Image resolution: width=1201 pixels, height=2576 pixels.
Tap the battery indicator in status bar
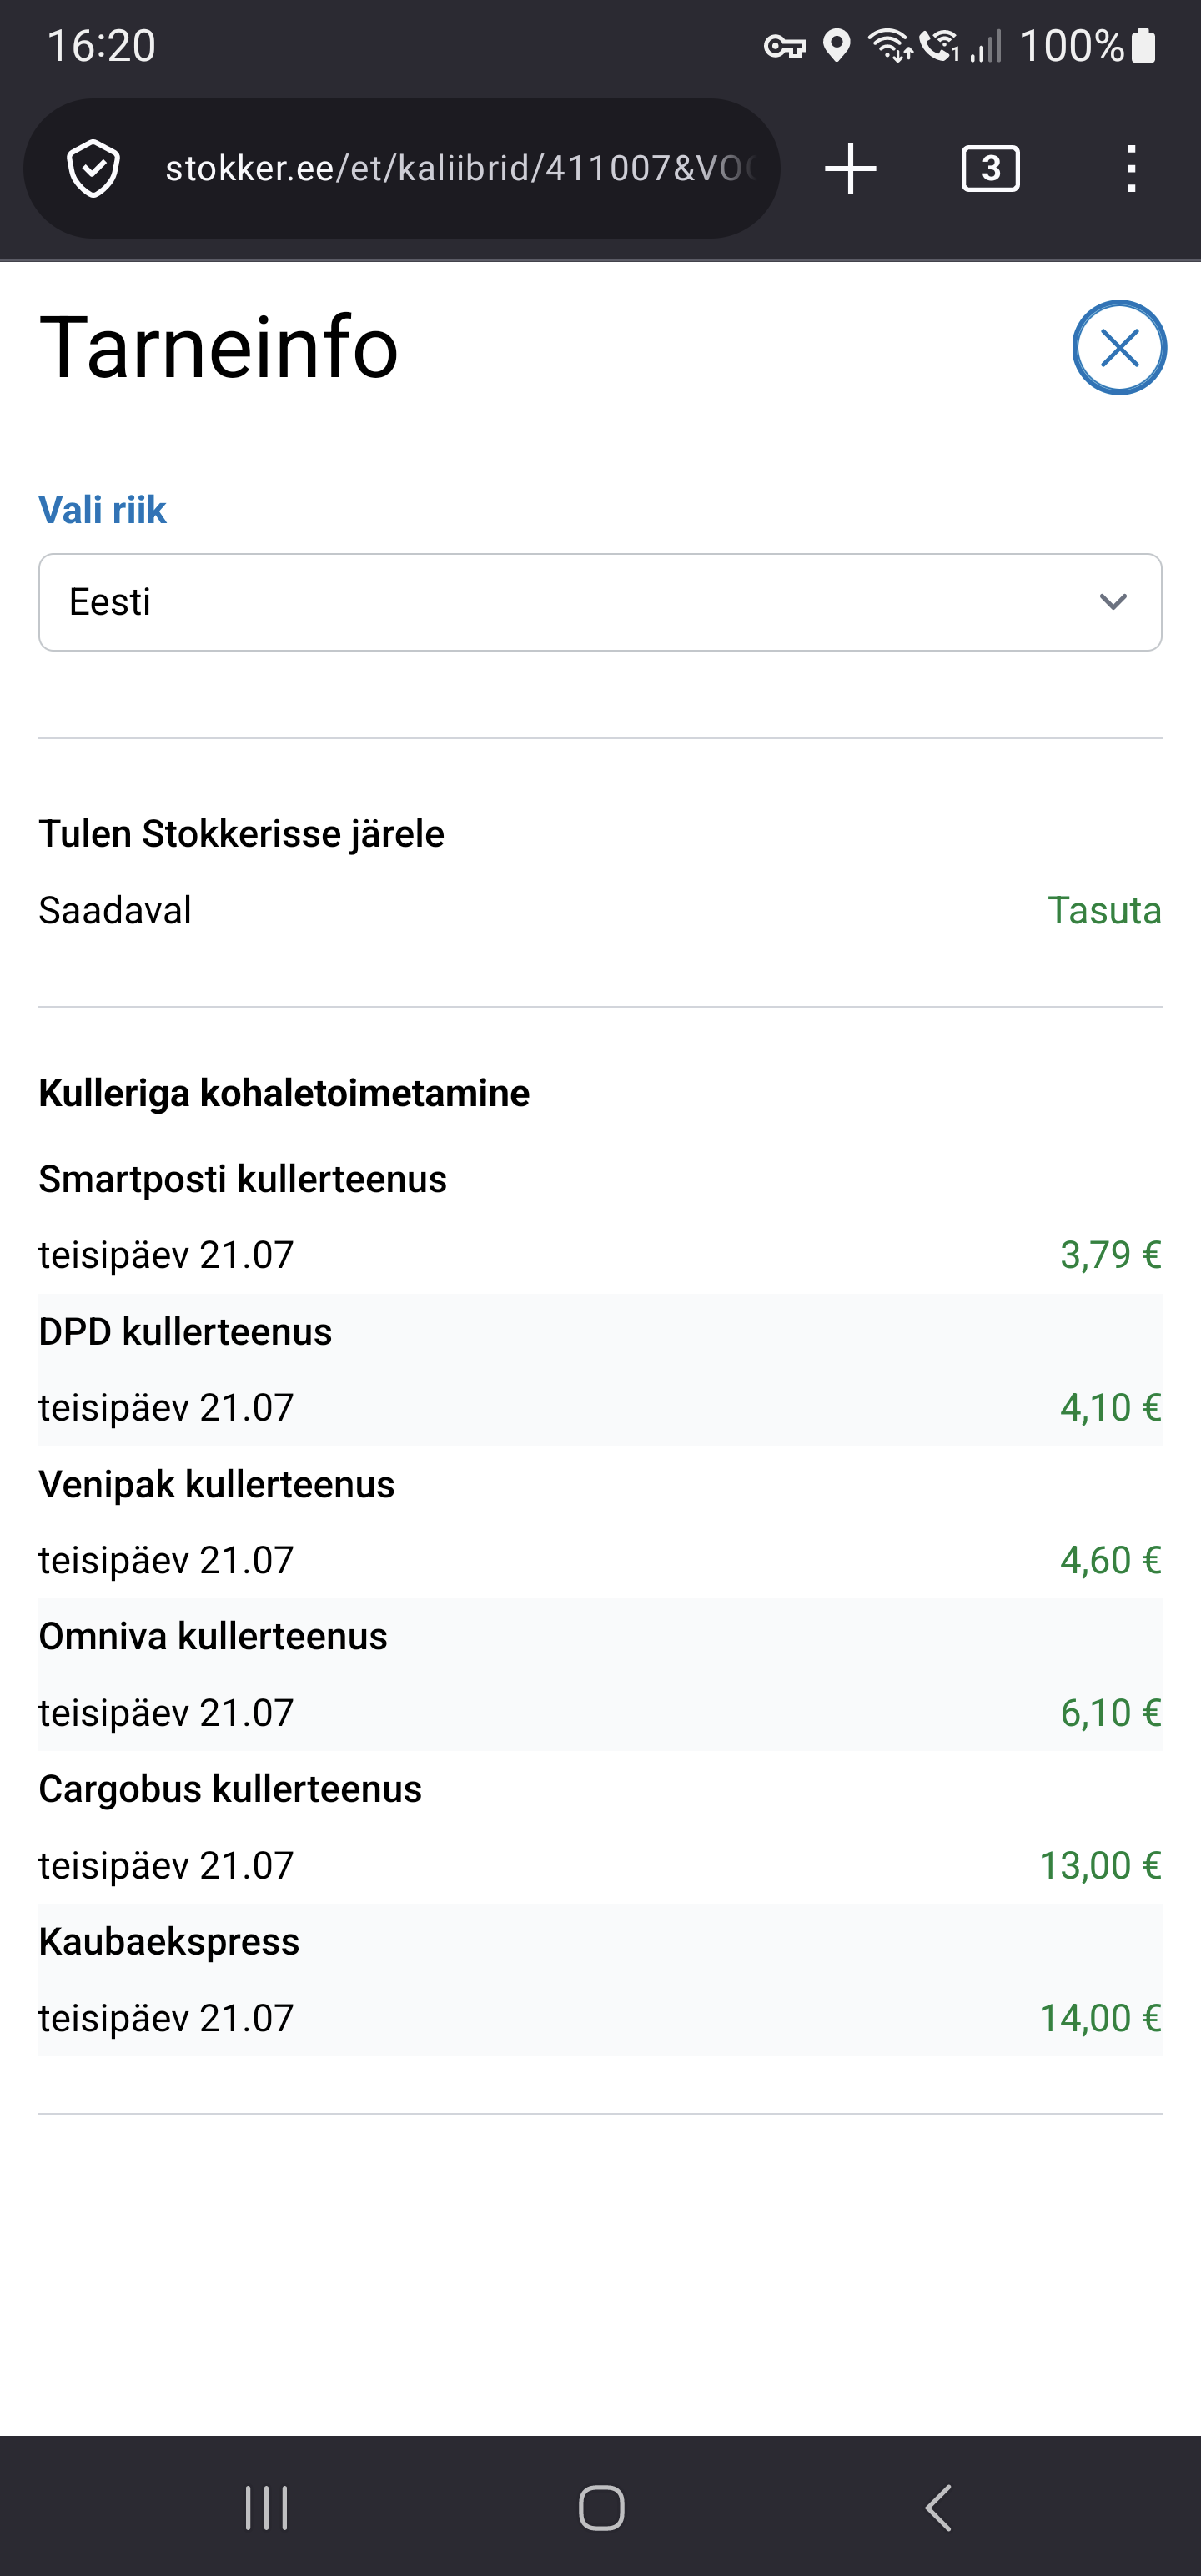1143,46
